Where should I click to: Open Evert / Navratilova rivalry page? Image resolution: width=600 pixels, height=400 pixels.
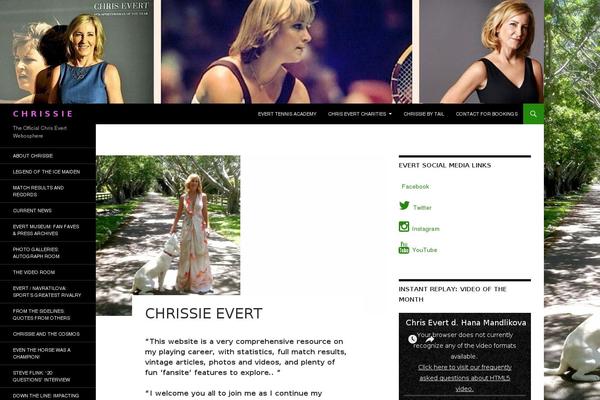[x=48, y=292]
